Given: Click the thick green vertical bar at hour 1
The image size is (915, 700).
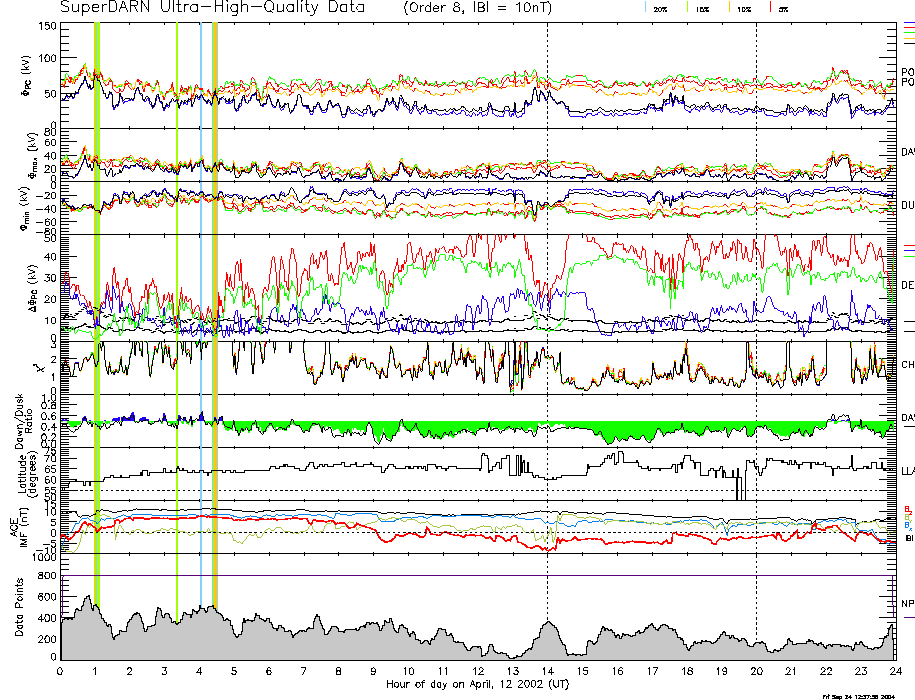Looking at the screenshot, I should [x=96, y=300].
